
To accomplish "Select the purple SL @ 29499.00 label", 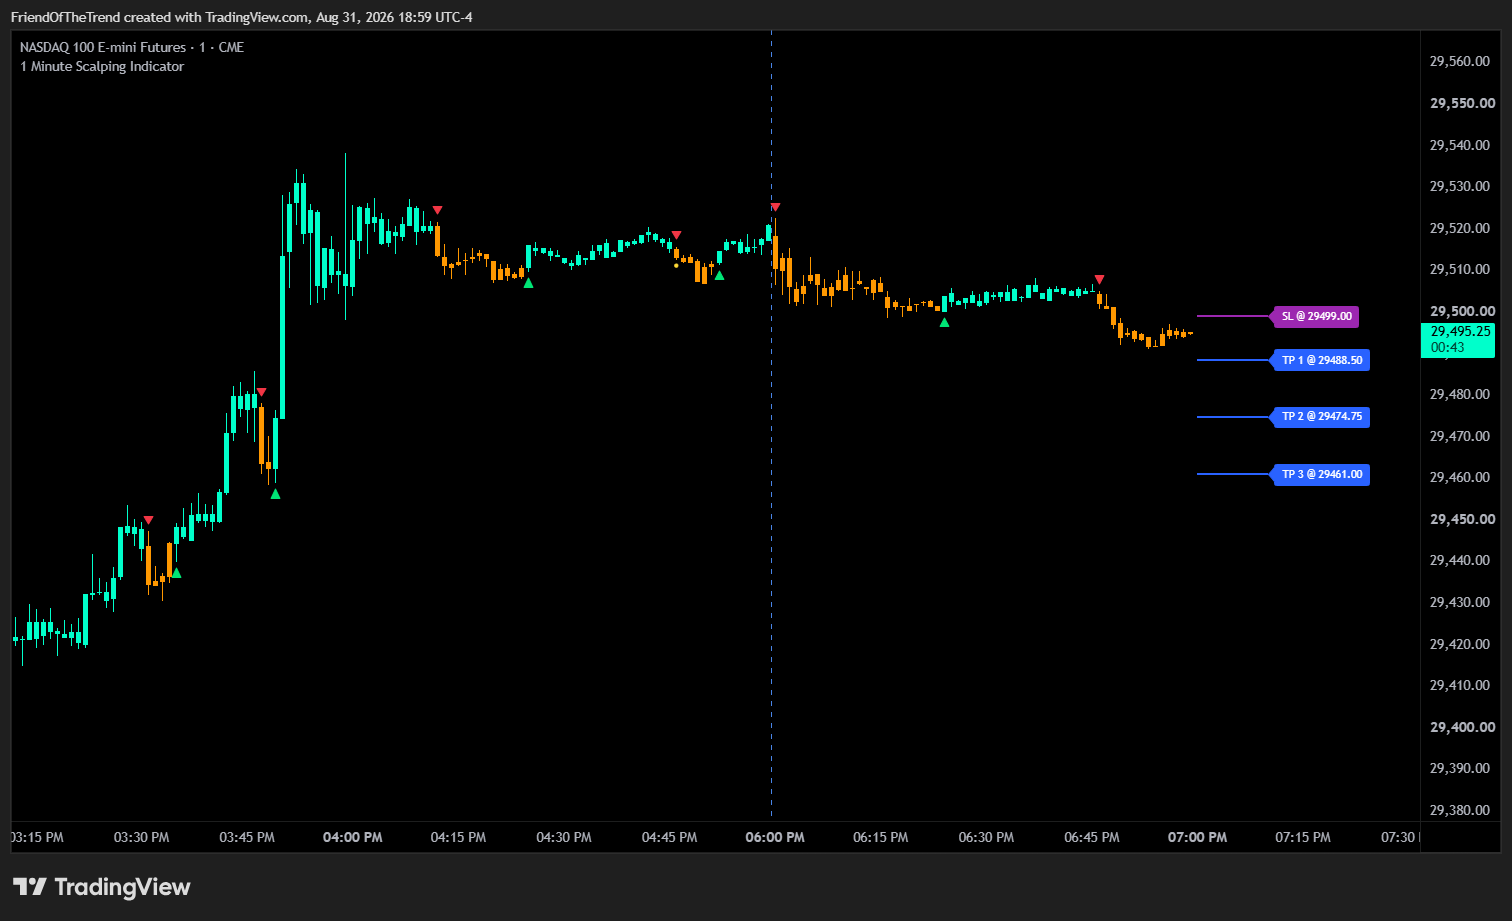I will (x=1316, y=316).
